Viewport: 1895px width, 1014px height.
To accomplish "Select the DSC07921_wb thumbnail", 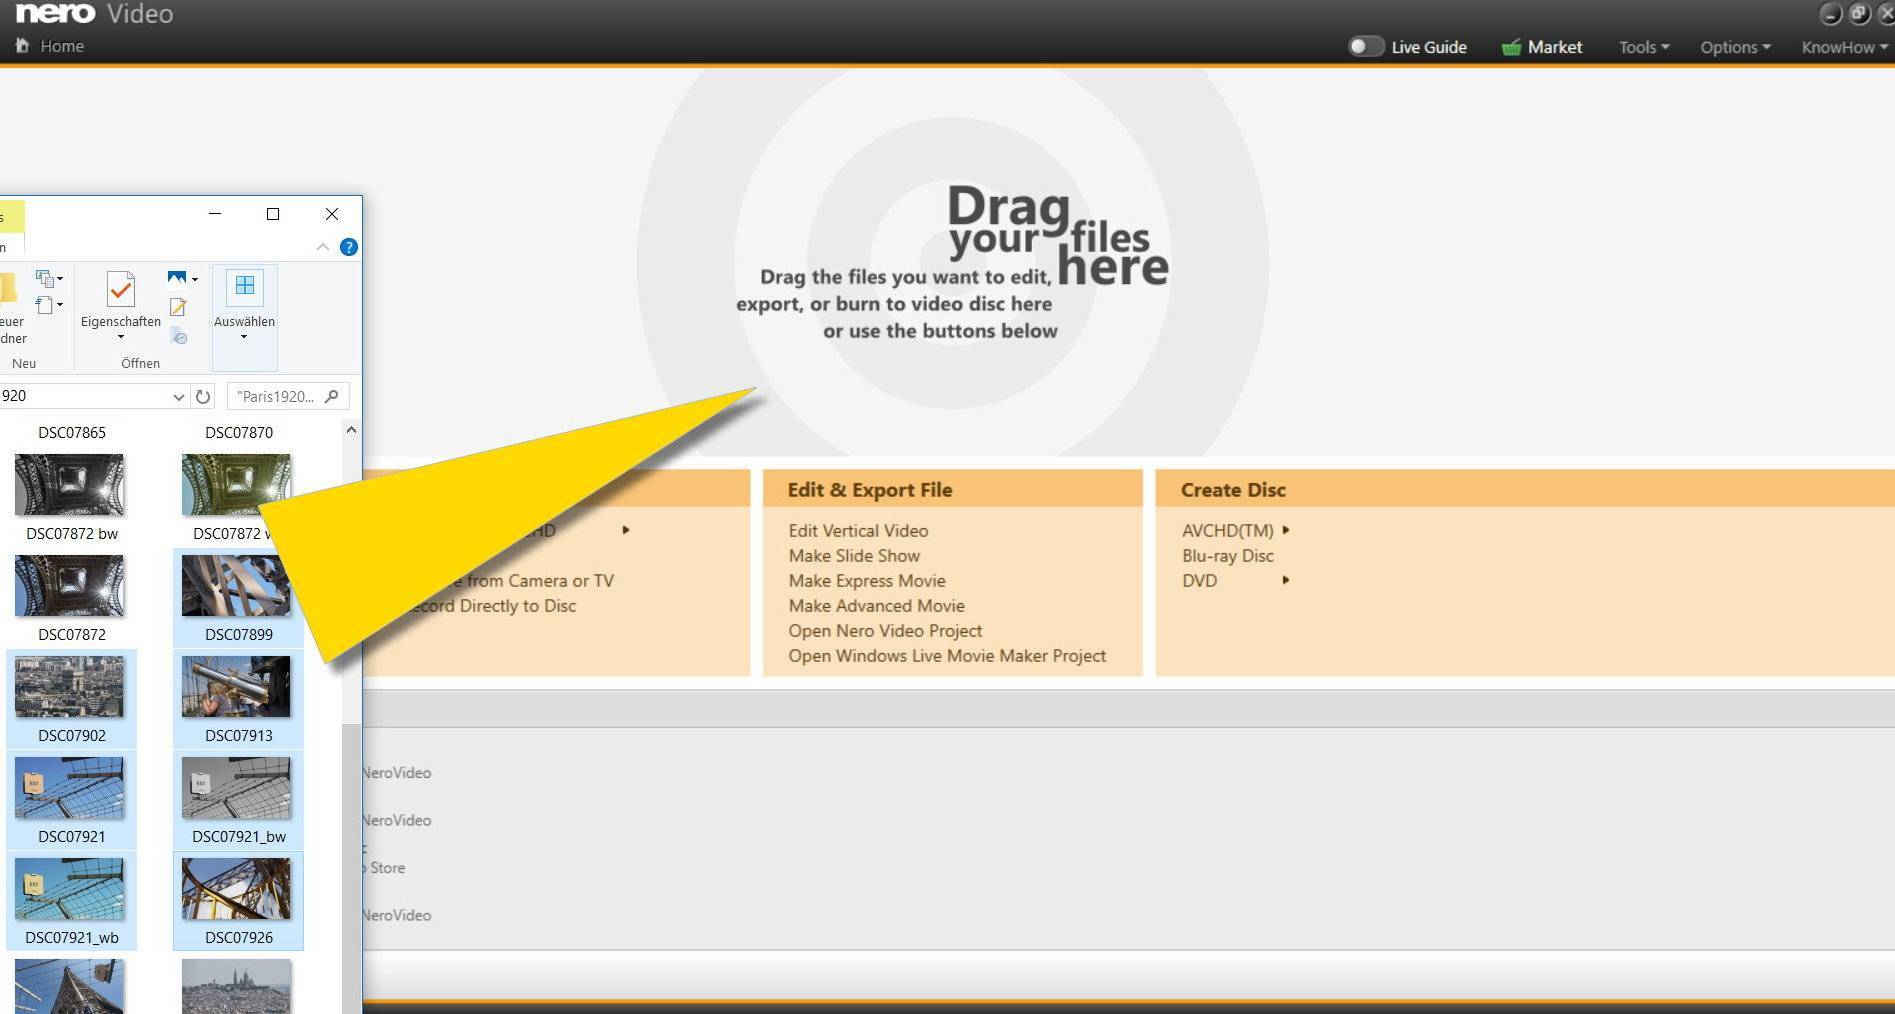I will [70, 889].
